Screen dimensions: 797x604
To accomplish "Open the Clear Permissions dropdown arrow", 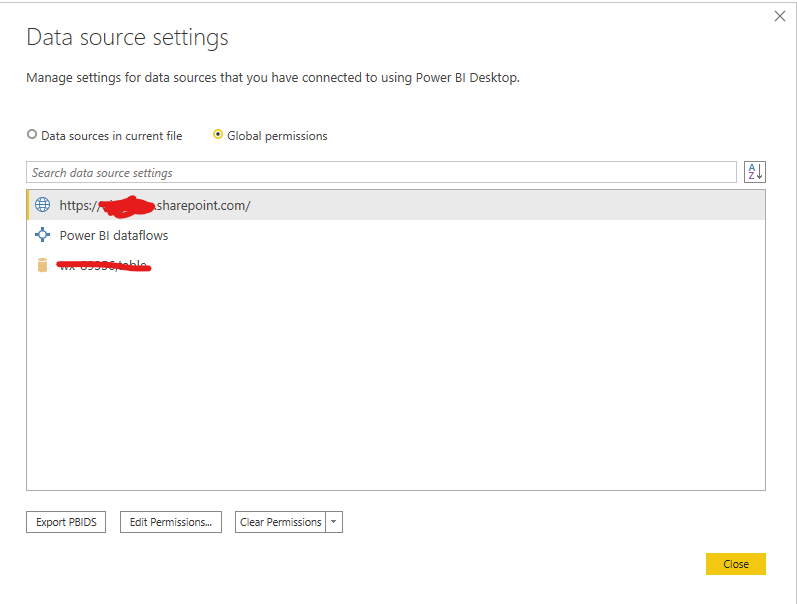I will (x=334, y=522).
